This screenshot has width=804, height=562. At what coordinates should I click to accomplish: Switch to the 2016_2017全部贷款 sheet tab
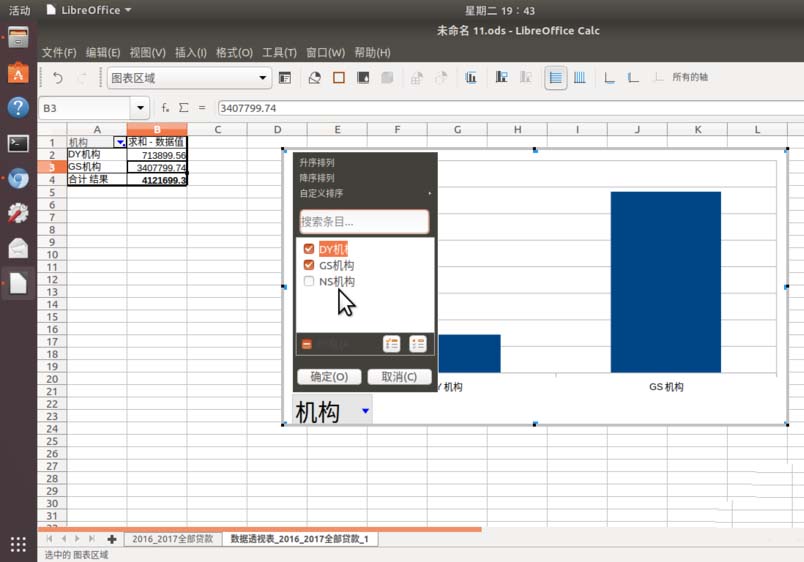point(172,539)
